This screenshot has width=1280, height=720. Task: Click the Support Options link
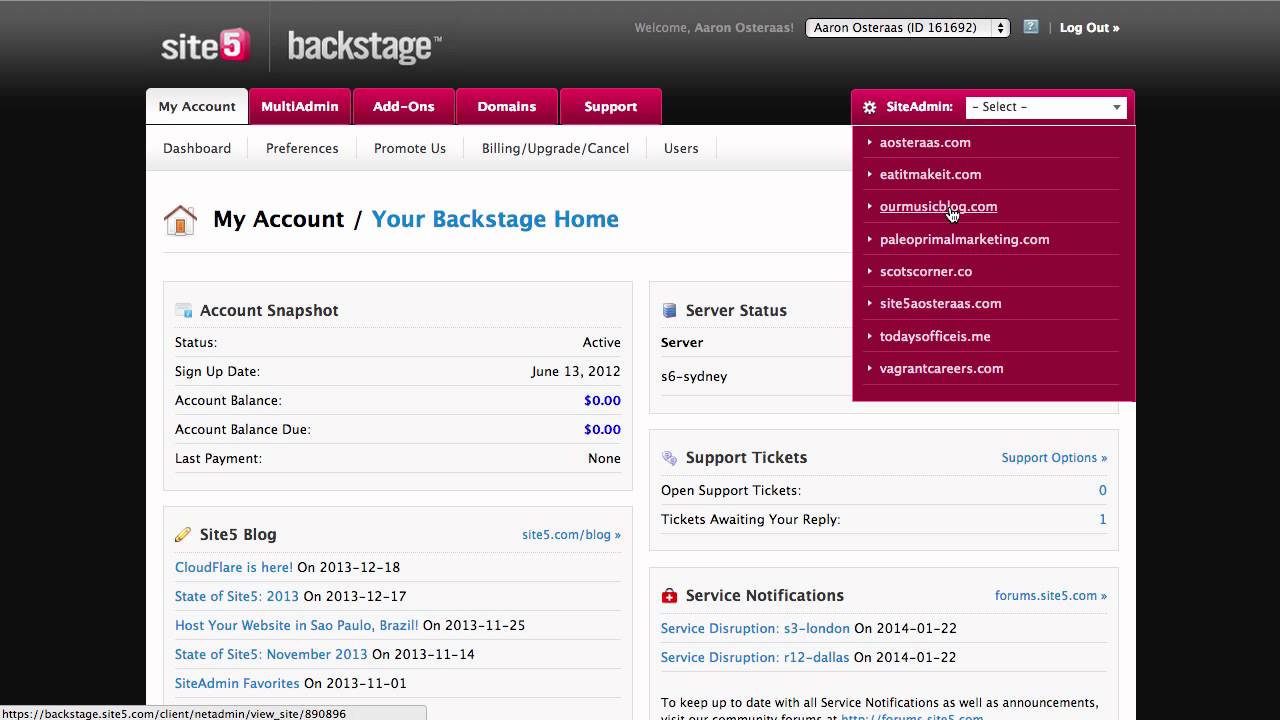(1054, 458)
